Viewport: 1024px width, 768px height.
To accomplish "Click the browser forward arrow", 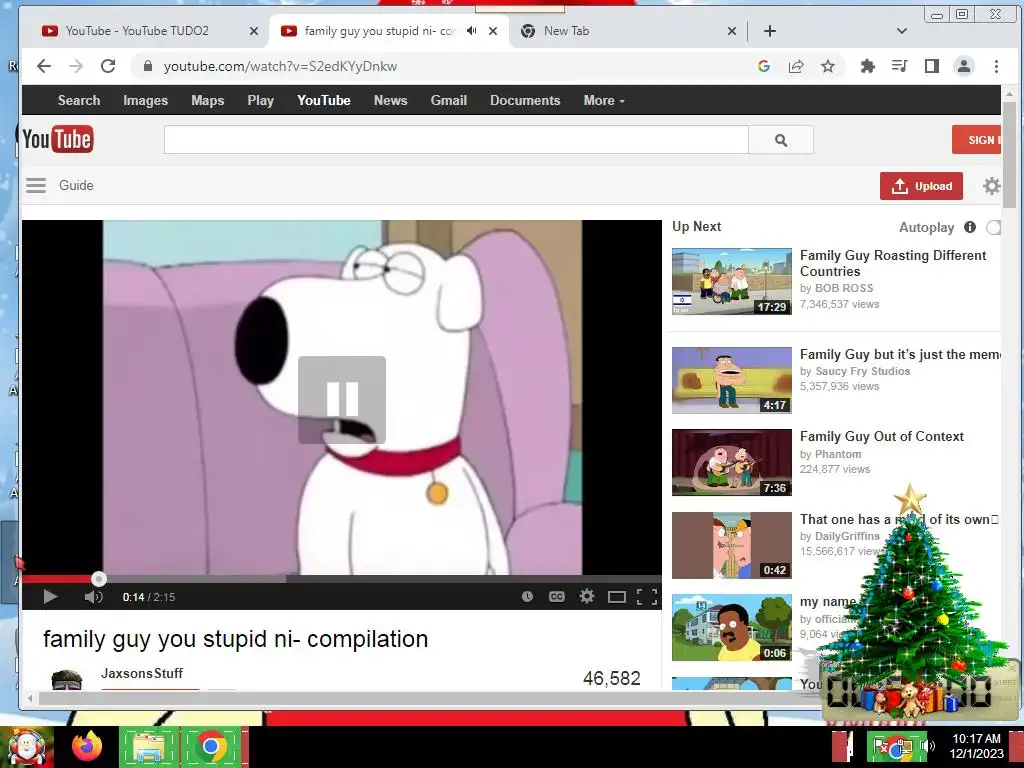I will click(76, 66).
